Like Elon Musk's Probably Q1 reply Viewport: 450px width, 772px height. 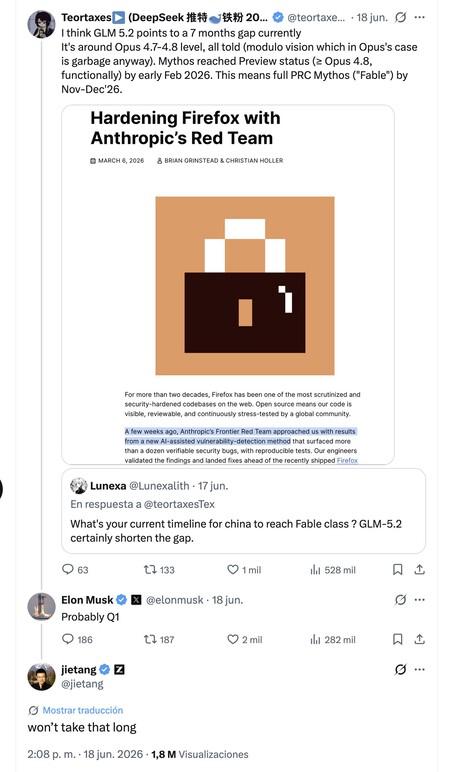click(244, 640)
